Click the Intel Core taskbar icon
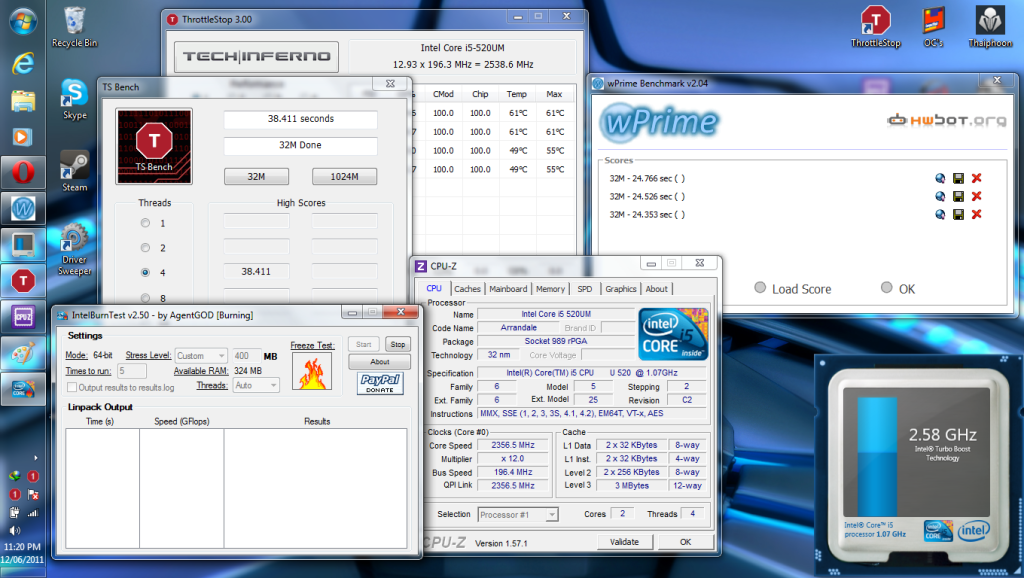1024x578 pixels. coord(23,389)
